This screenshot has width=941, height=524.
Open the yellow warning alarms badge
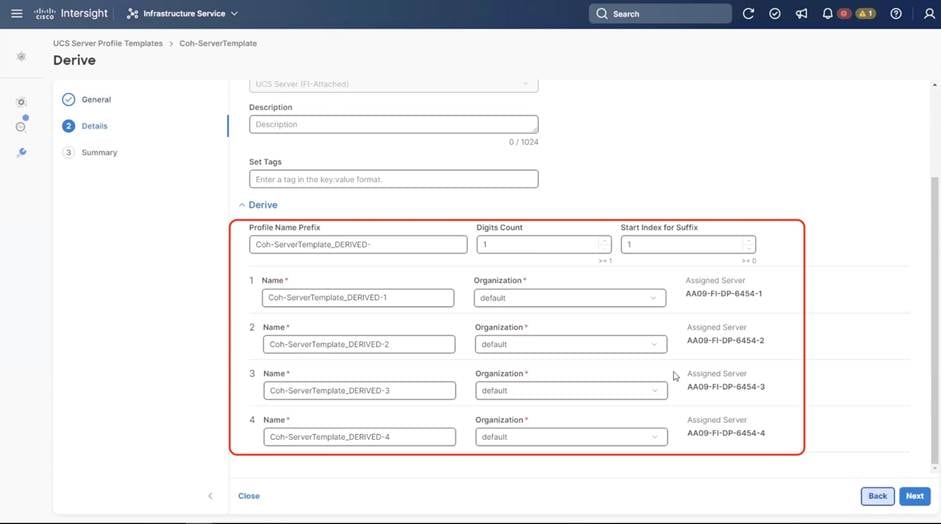click(865, 13)
